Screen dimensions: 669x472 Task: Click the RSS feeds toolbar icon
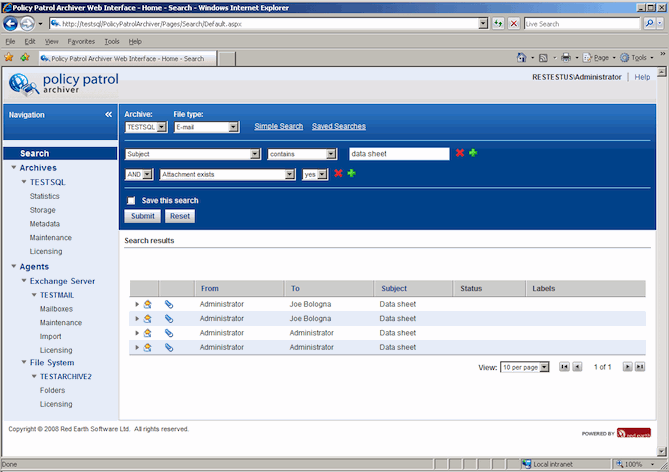click(x=543, y=58)
